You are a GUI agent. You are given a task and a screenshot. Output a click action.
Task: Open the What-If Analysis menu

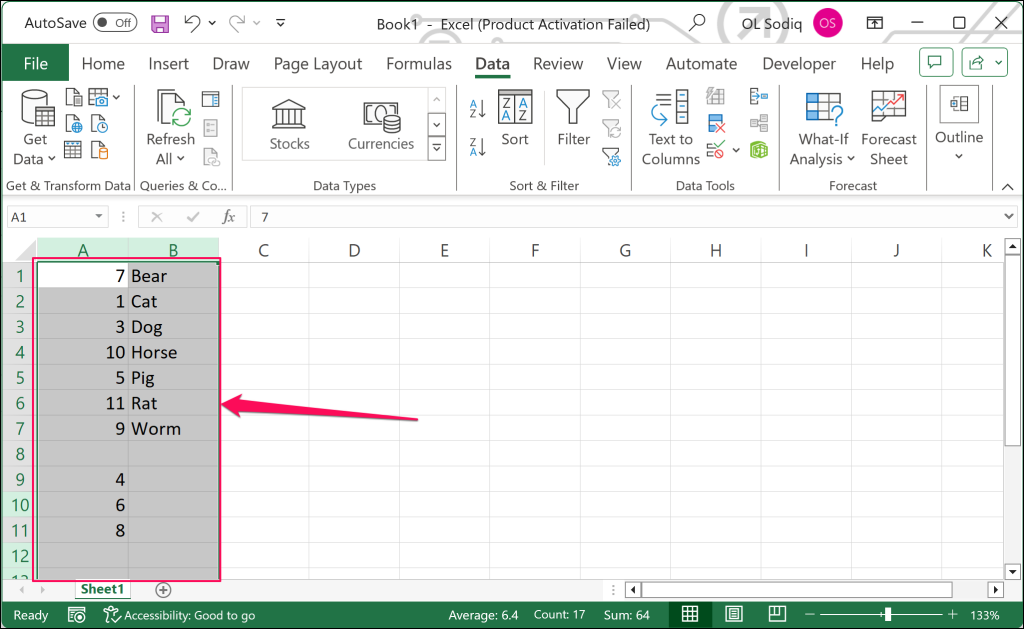823,129
